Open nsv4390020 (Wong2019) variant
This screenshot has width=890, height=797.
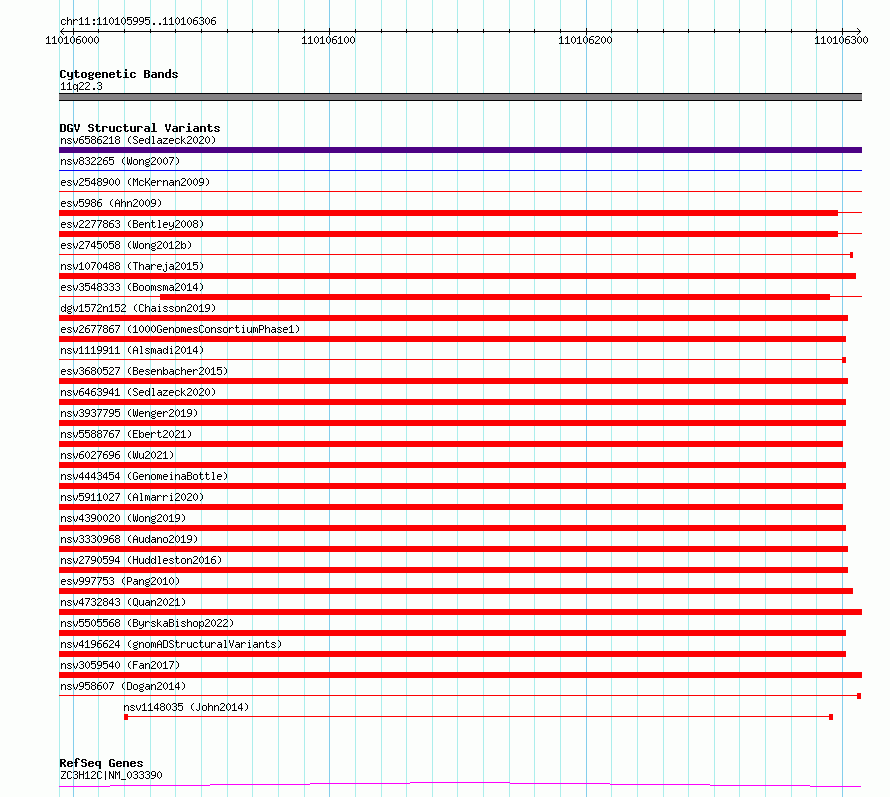123,518
